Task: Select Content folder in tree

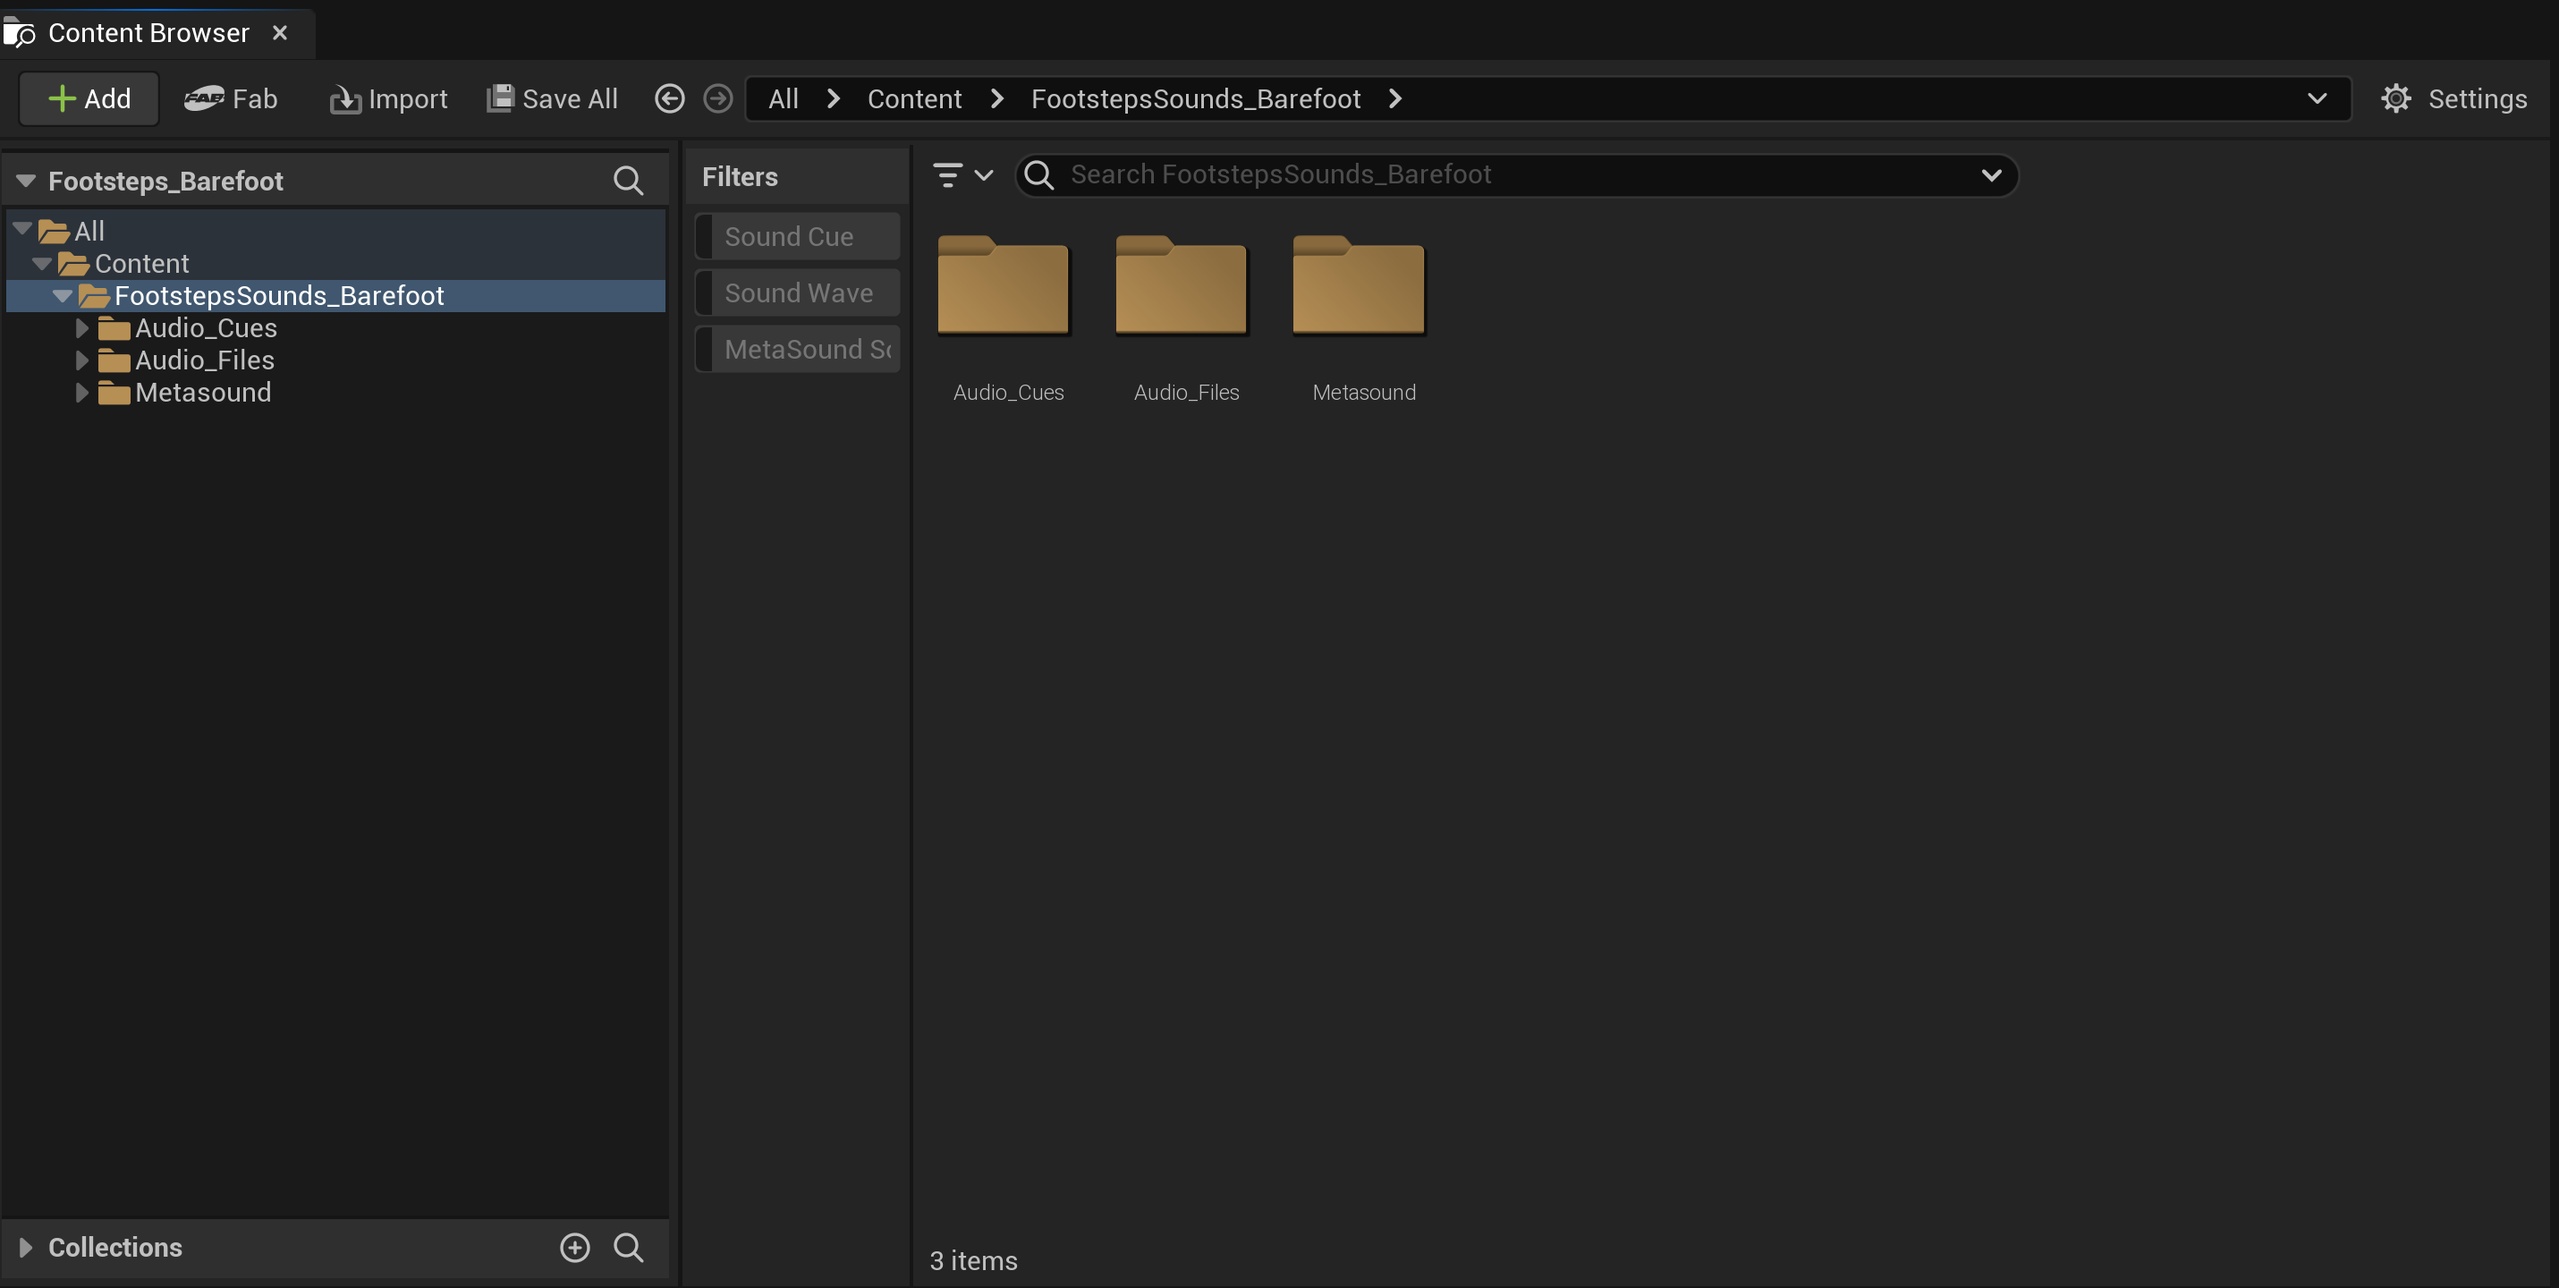Action: click(x=336, y=263)
